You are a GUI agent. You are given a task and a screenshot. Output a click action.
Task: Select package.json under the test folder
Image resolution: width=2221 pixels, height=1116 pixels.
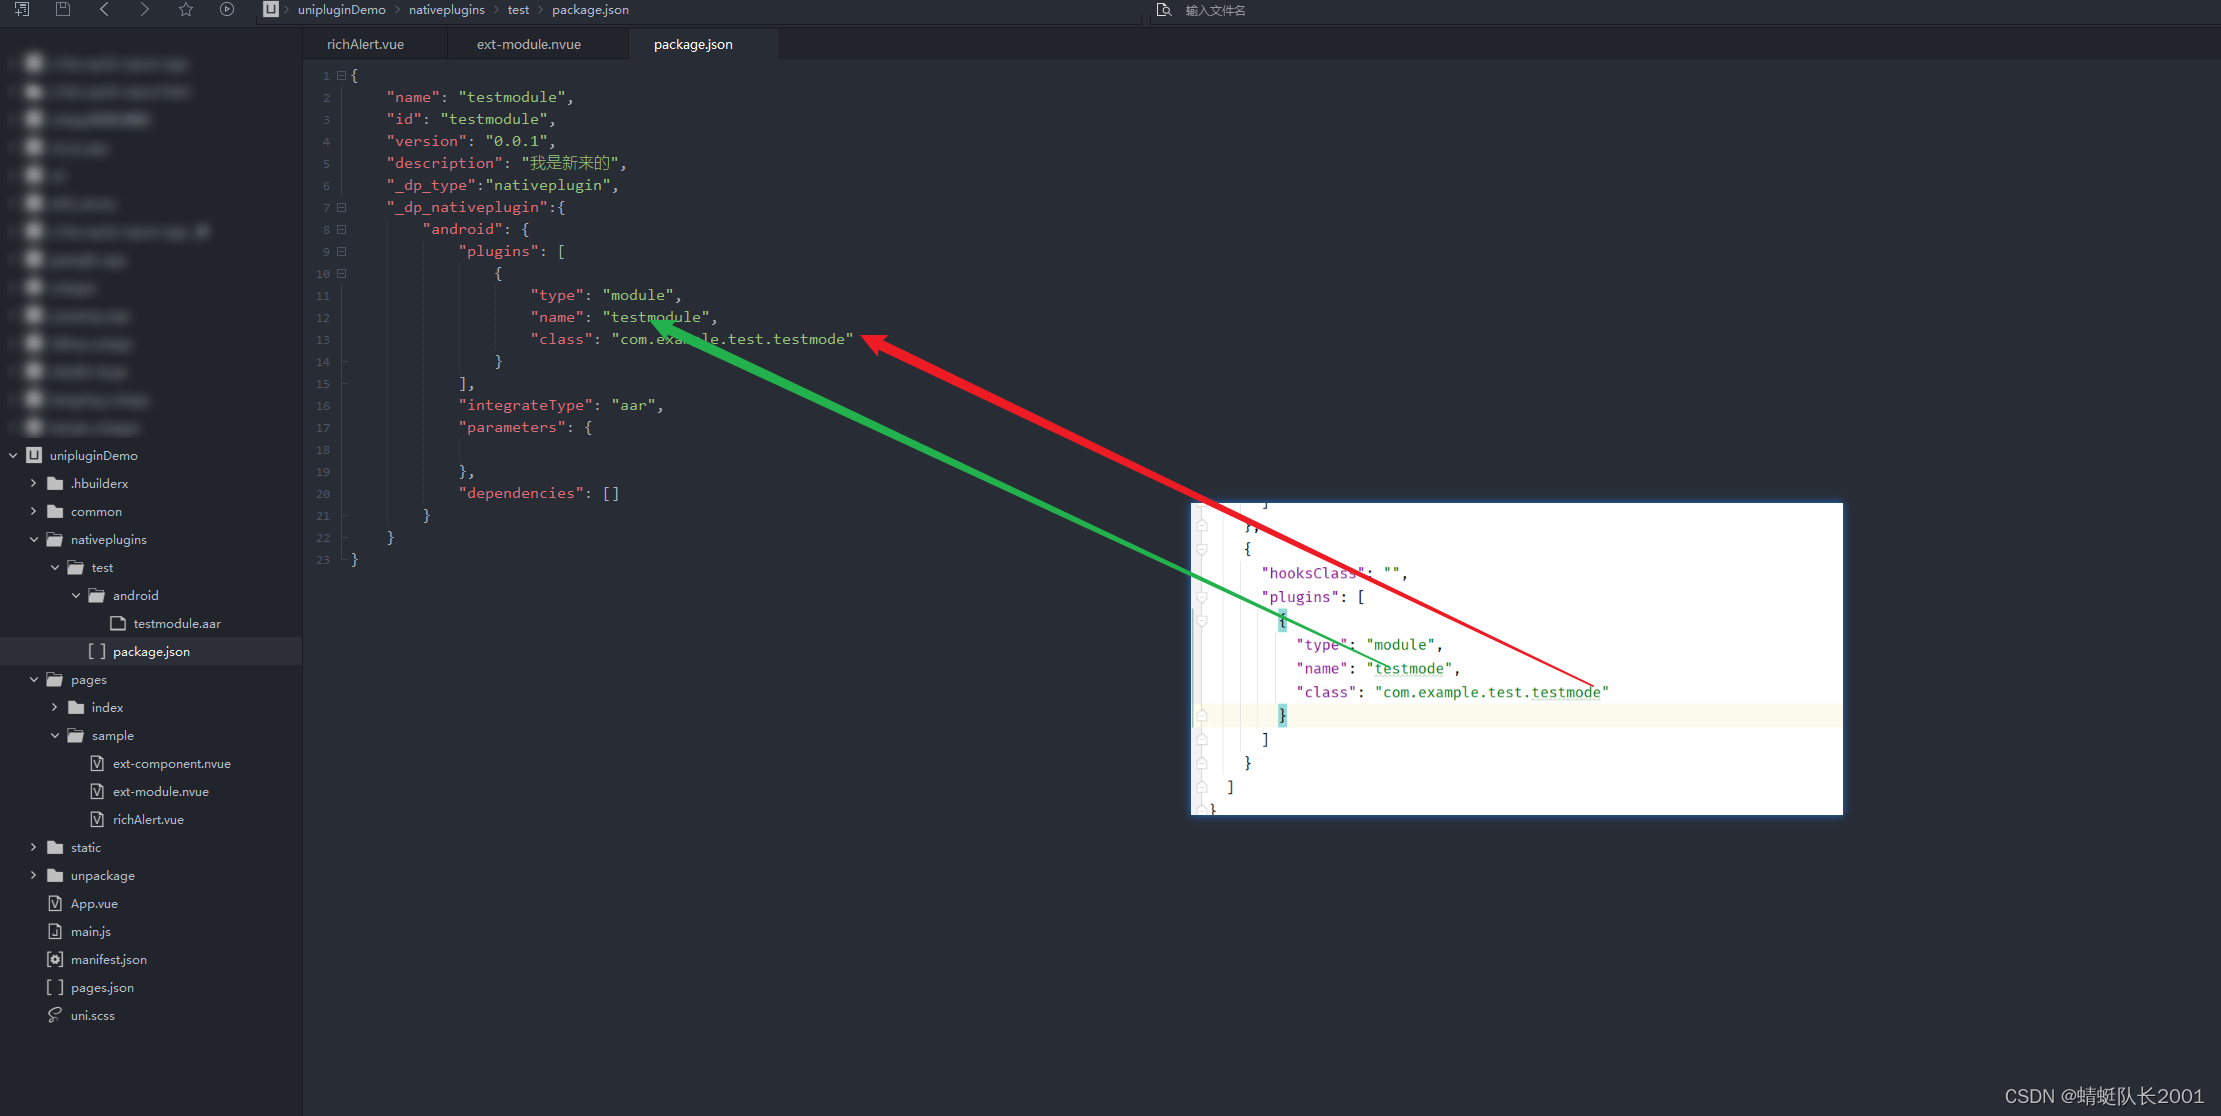coord(151,651)
